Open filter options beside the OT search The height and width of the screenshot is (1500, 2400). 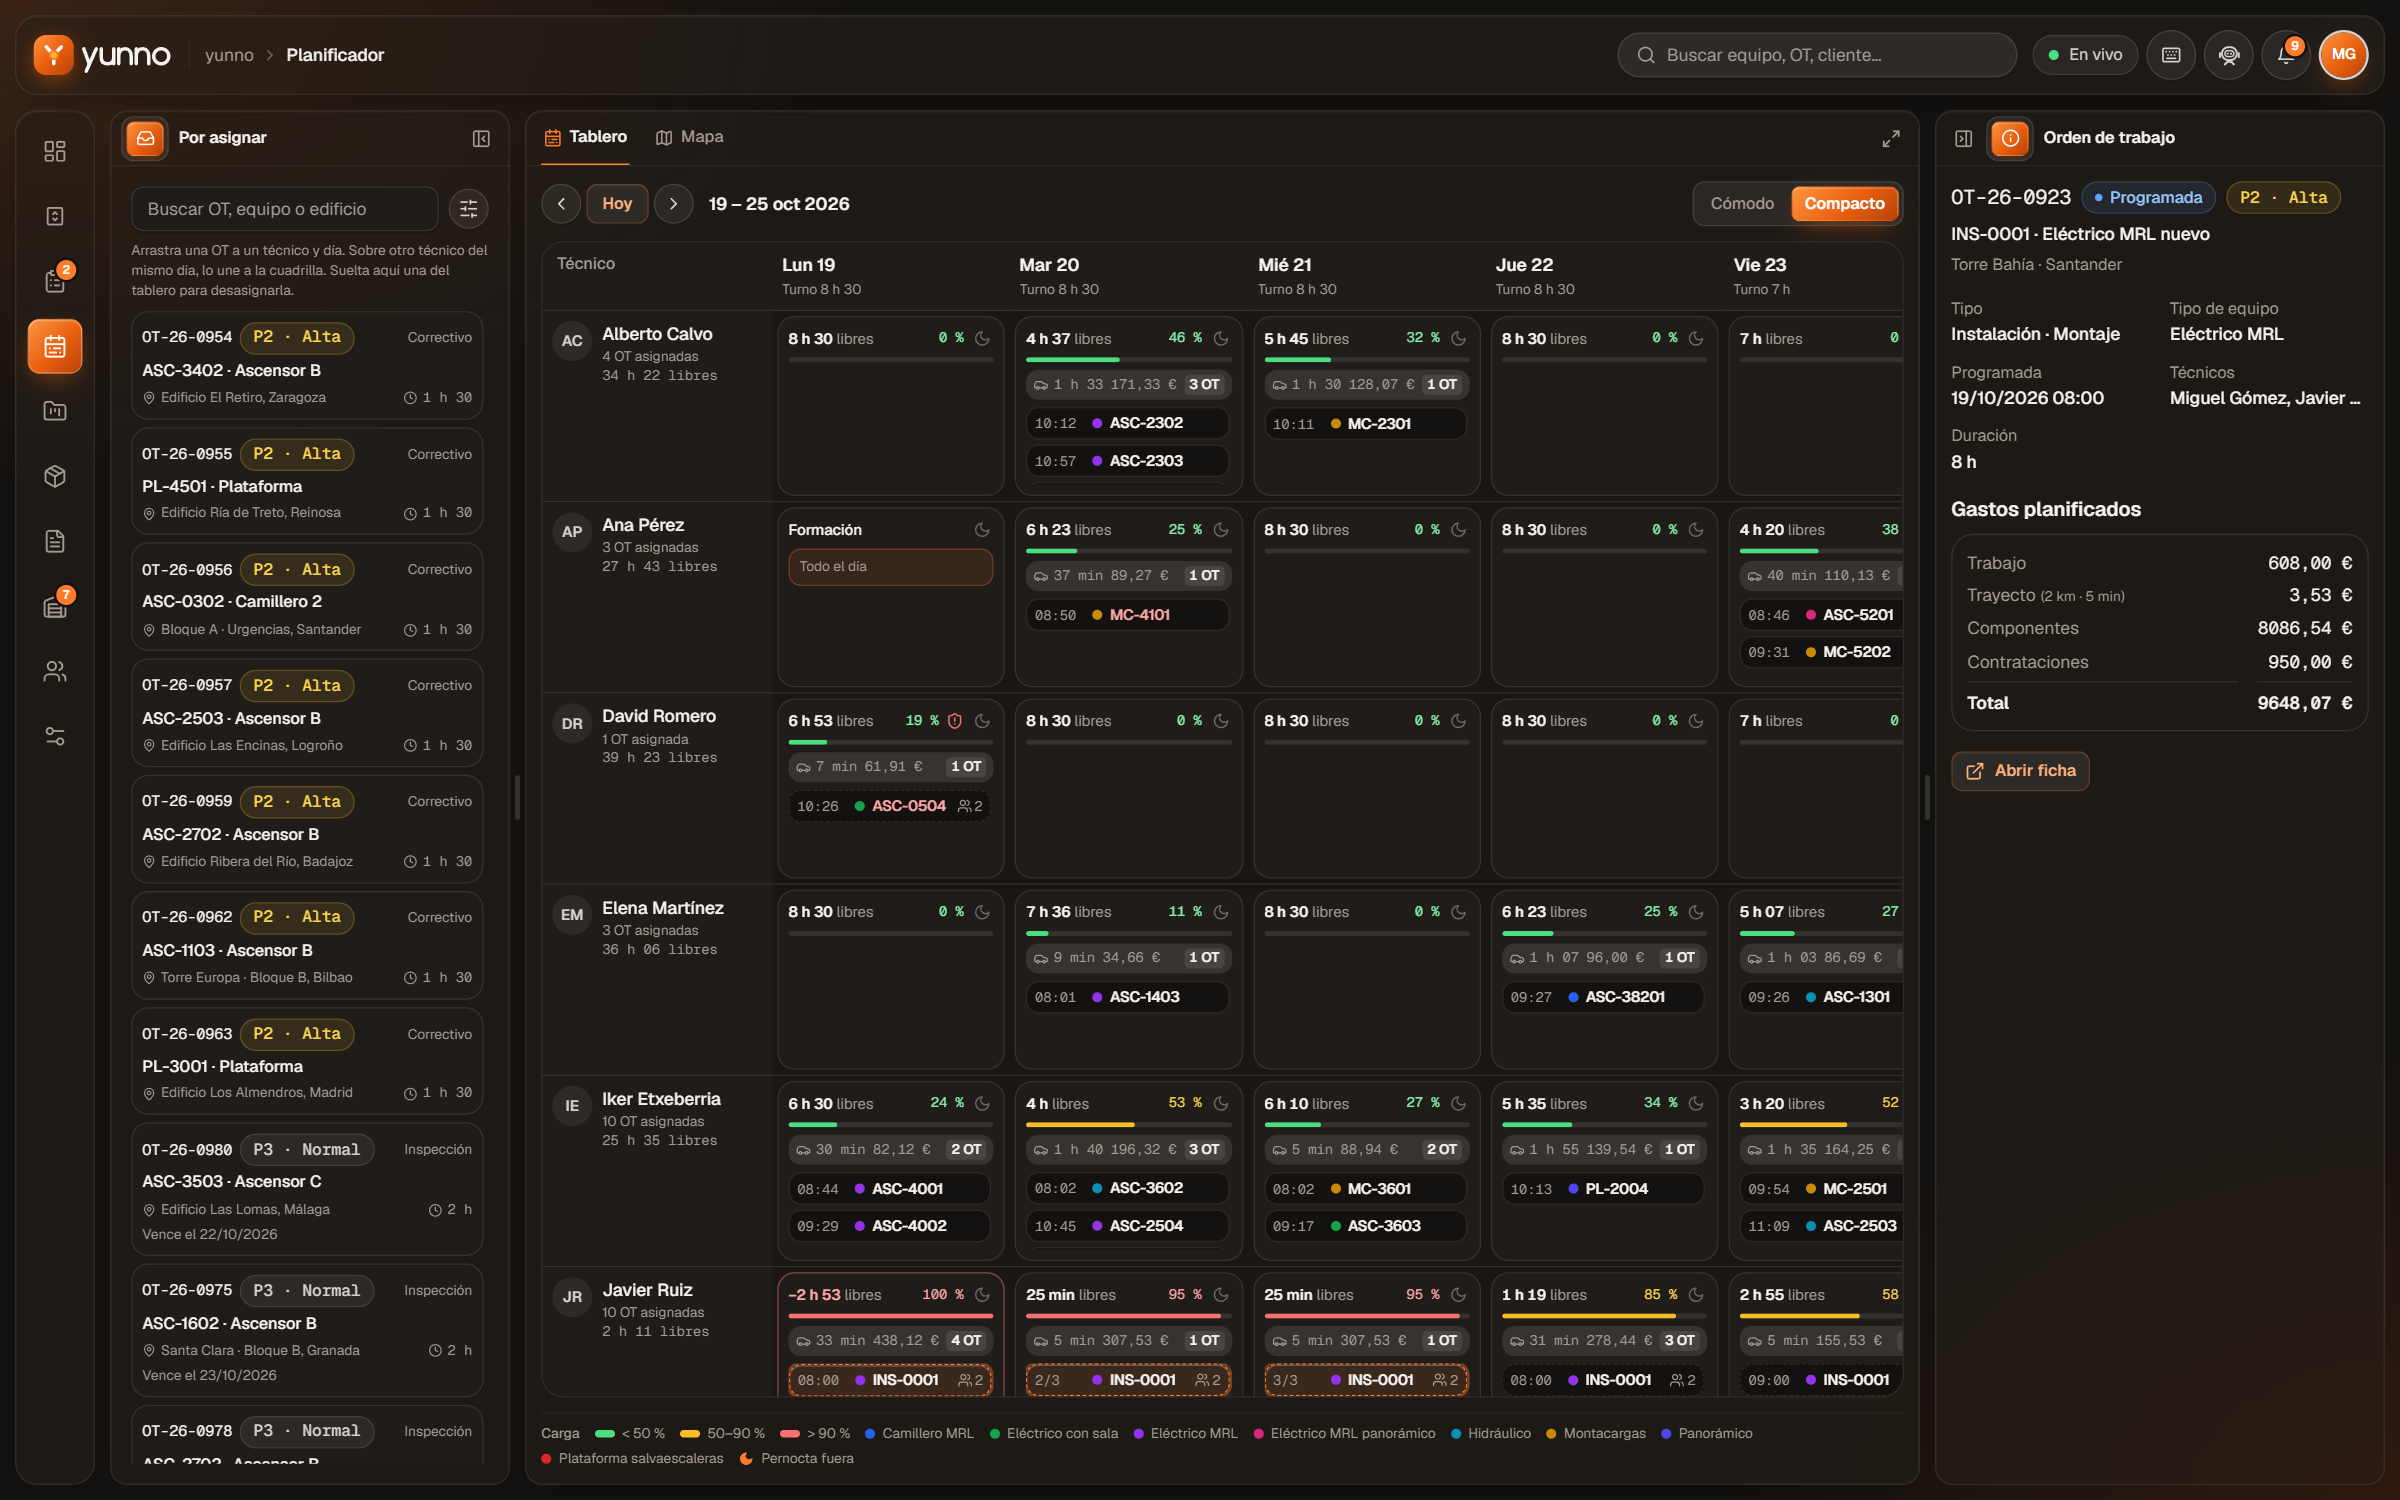[x=468, y=209]
